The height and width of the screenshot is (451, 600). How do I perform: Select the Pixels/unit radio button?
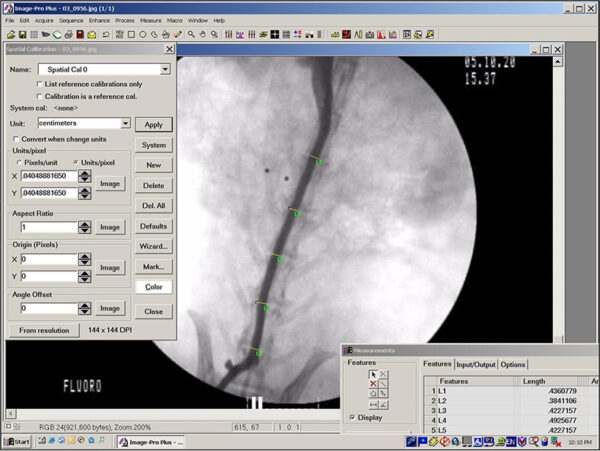click(x=19, y=163)
